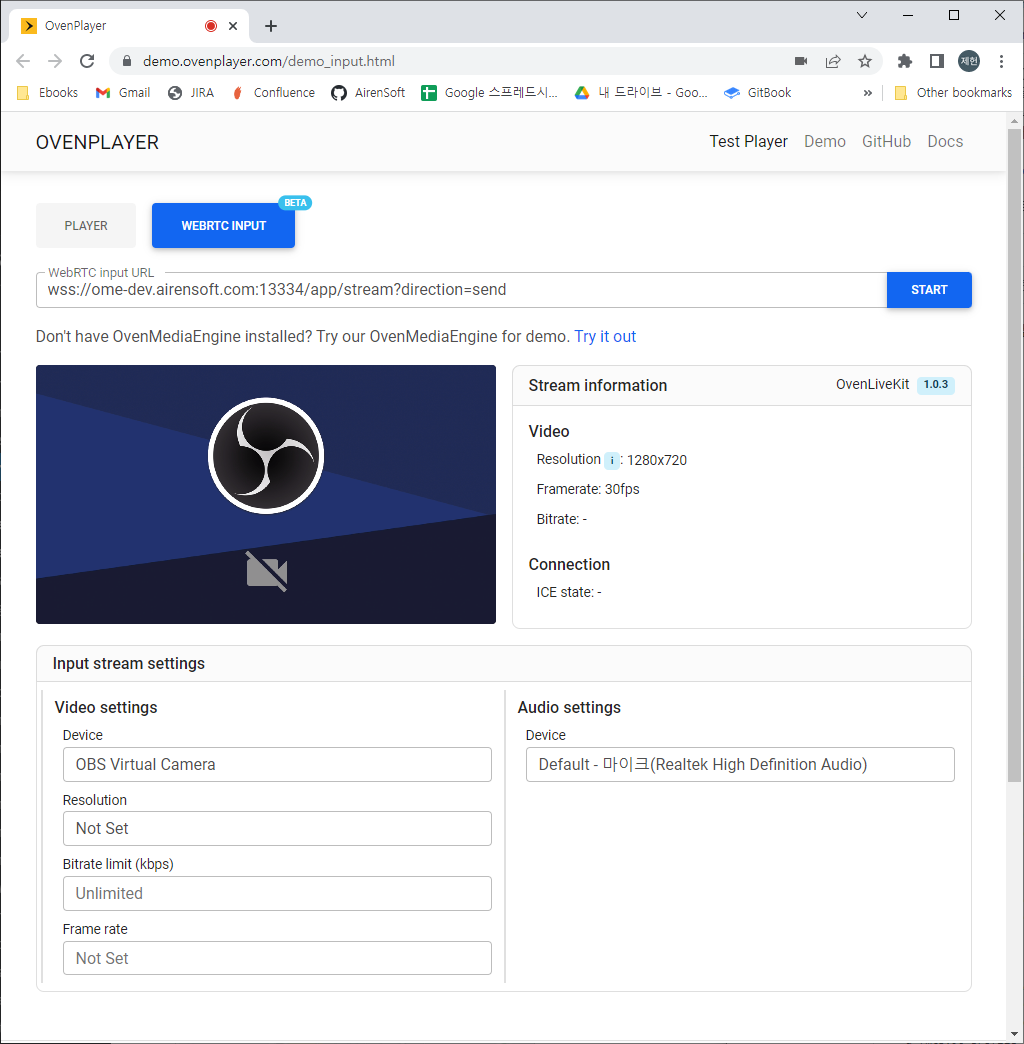The image size is (1024, 1044).
Task: Open the Frame rate dropdown
Action: point(277,957)
